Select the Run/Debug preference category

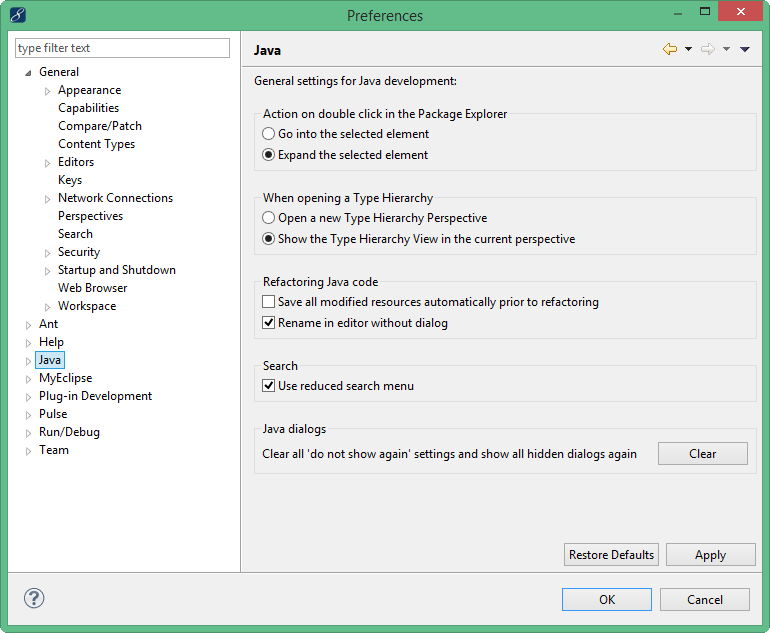[69, 432]
